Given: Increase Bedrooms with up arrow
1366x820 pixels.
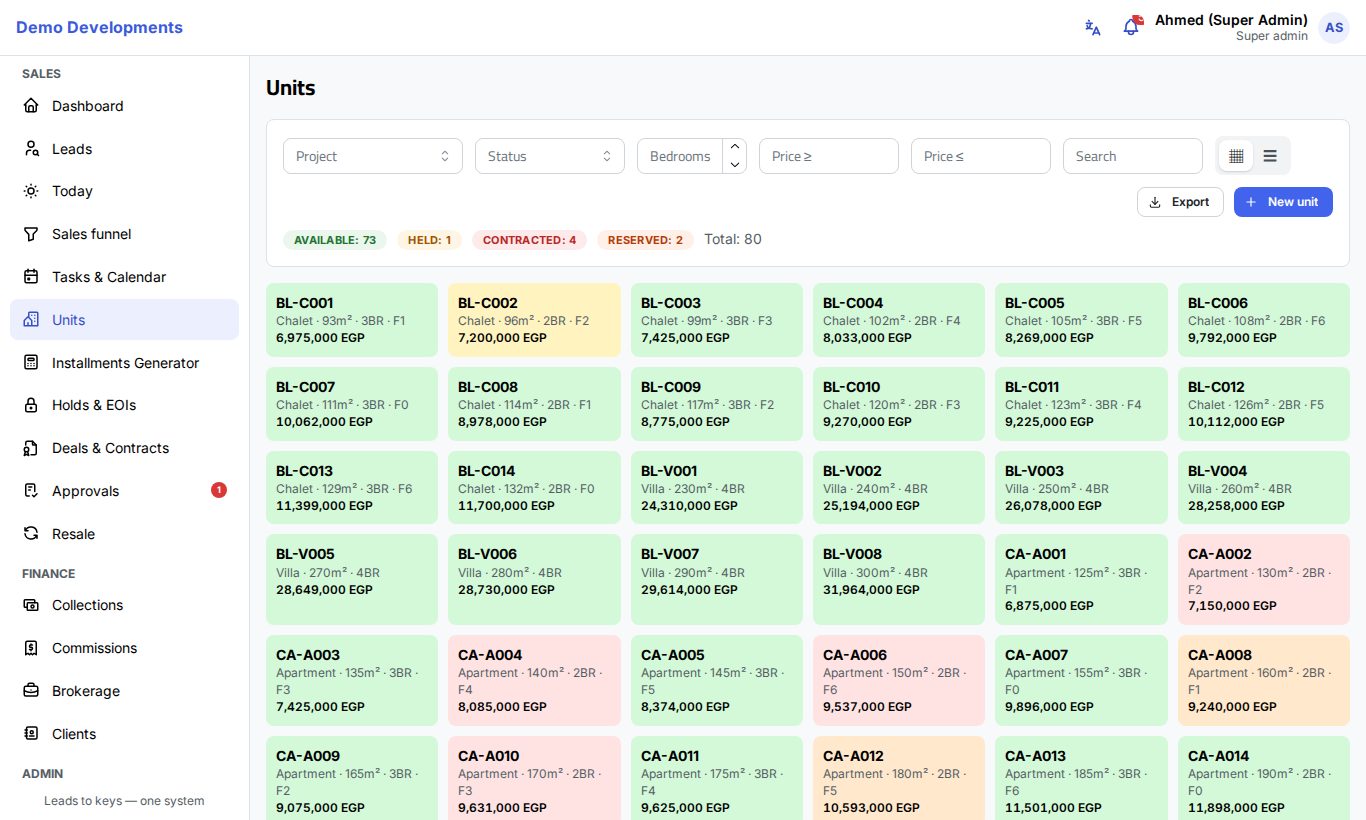Looking at the screenshot, I should (735, 147).
